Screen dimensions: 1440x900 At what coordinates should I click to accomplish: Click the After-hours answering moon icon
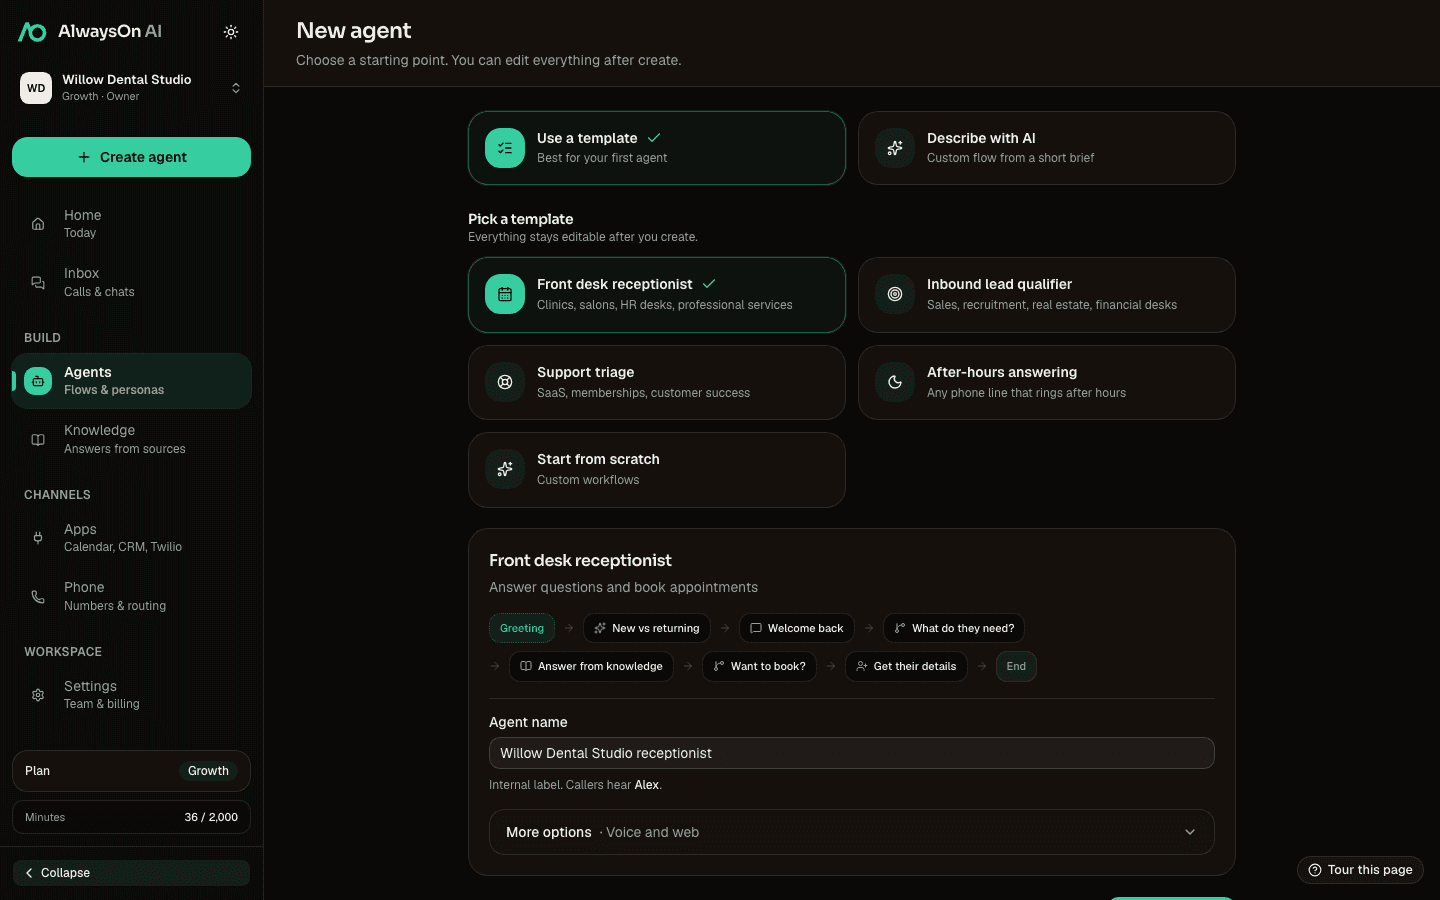pyautogui.click(x=895, y=382)
